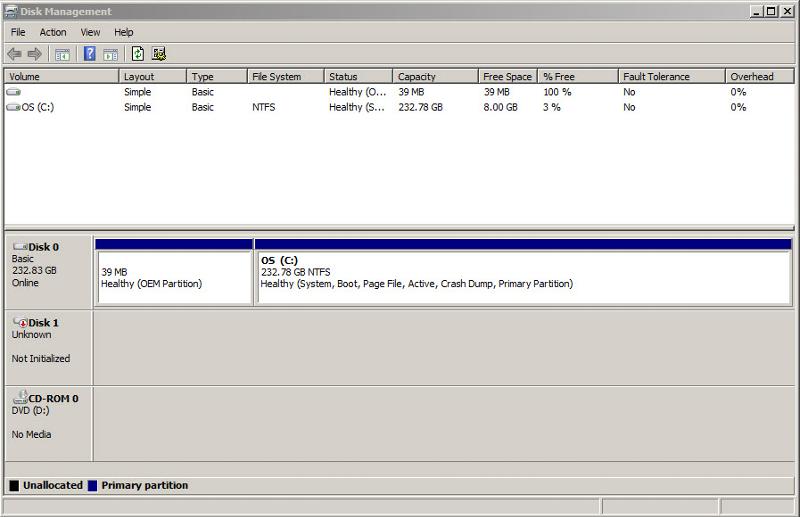800x517 pixels.
Task: Click the Disk 1 Not Initialized text
Action: 41,359
